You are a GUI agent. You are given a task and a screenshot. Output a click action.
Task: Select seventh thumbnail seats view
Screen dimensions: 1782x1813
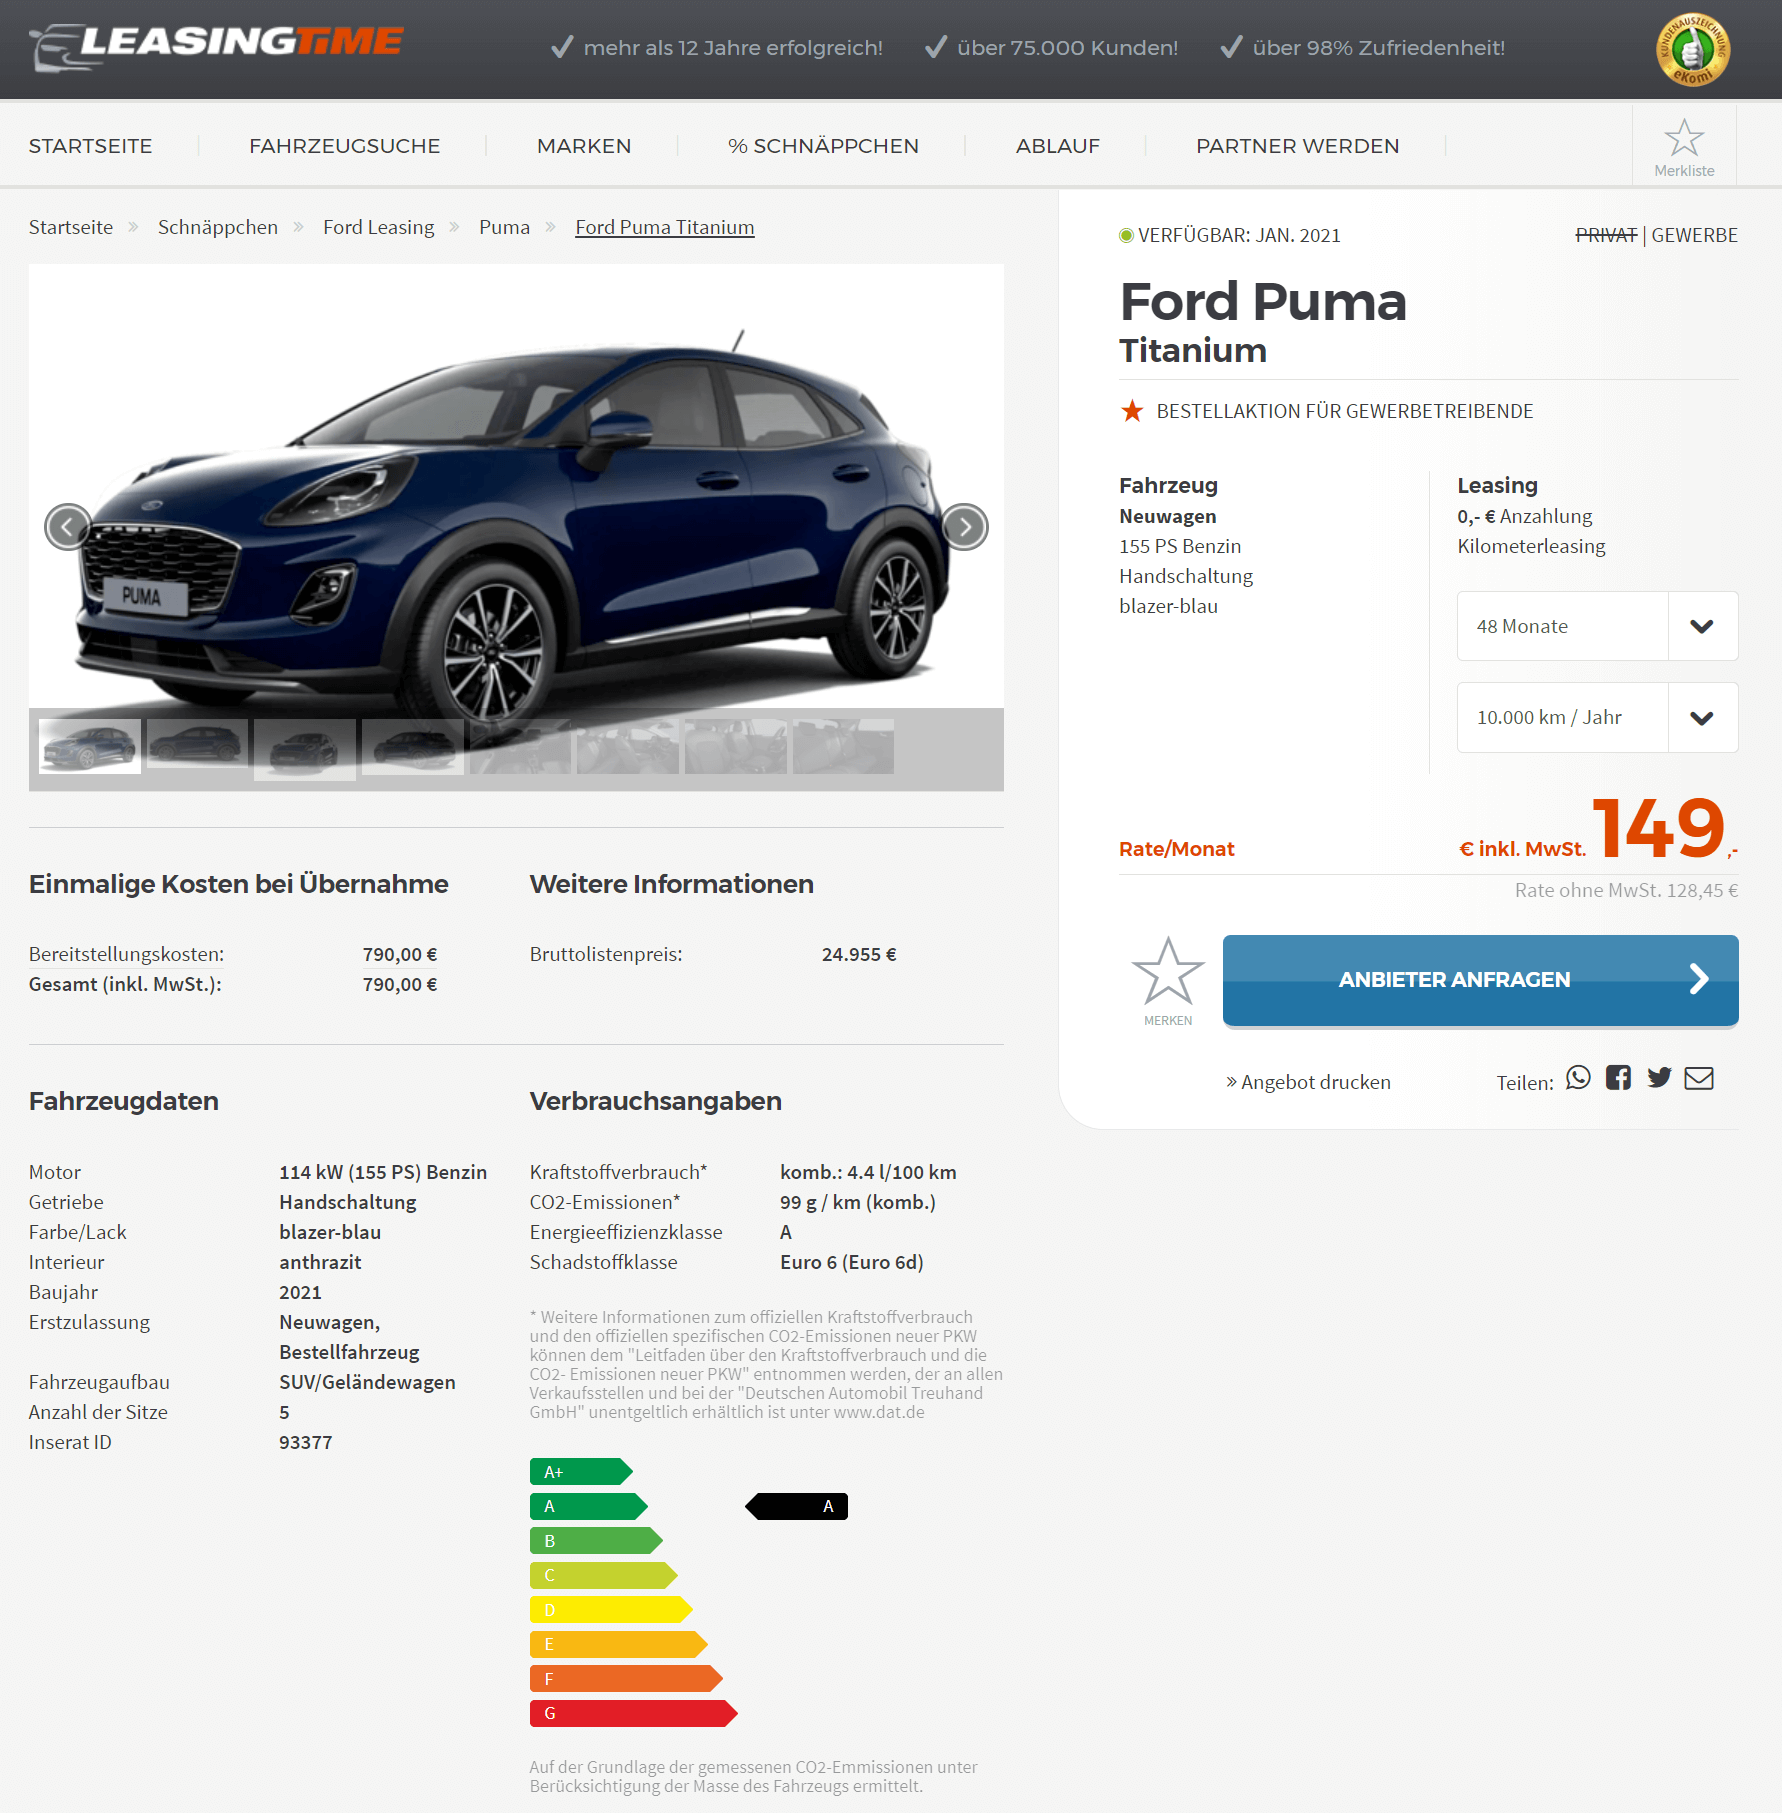click(735, 746)
